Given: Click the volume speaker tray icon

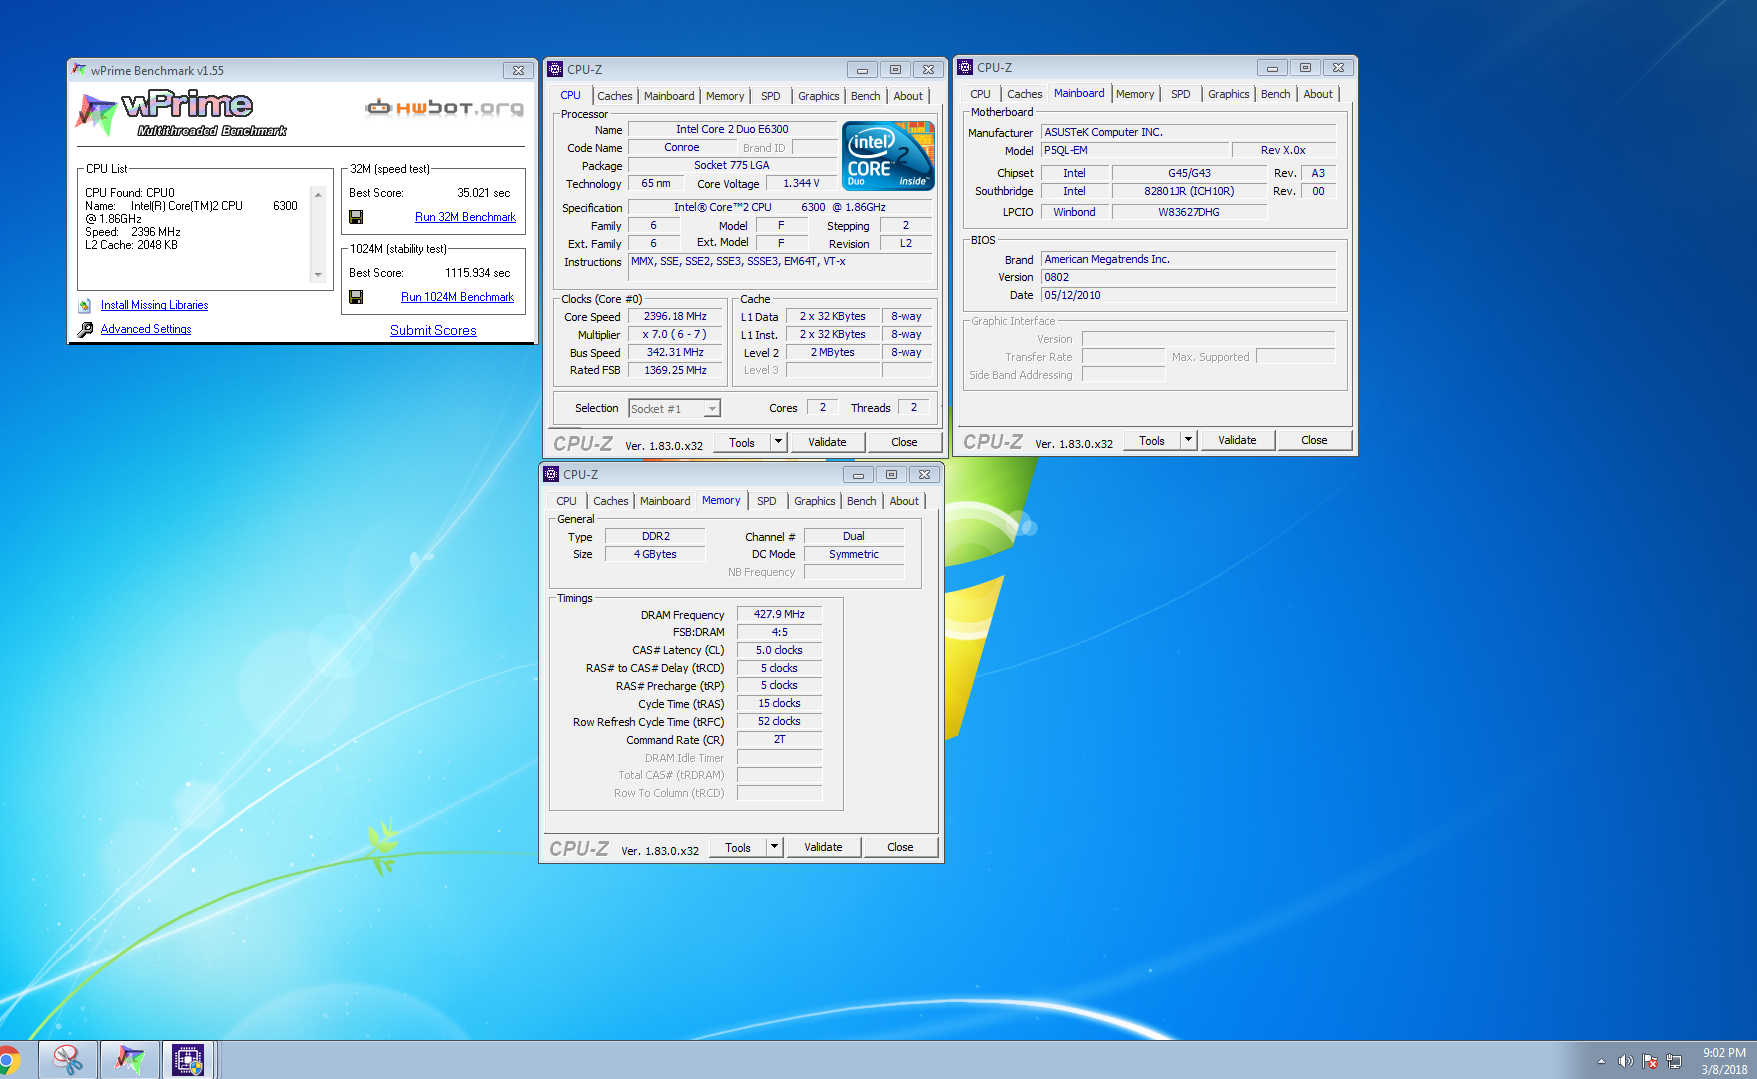Looking at the screenshot, I should point(1625,1061).
